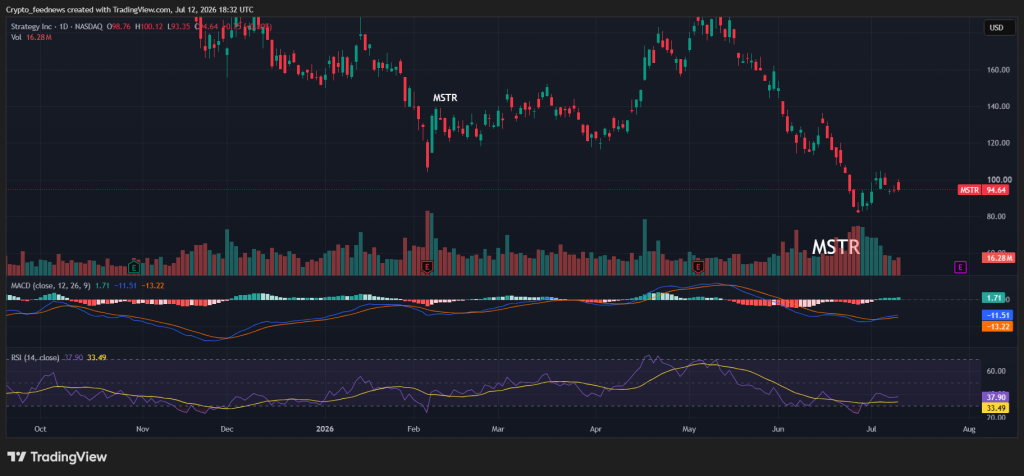Open the MACD (close, 12, 26, 9) legend
1024x476 pixels.
pos(51,285)
